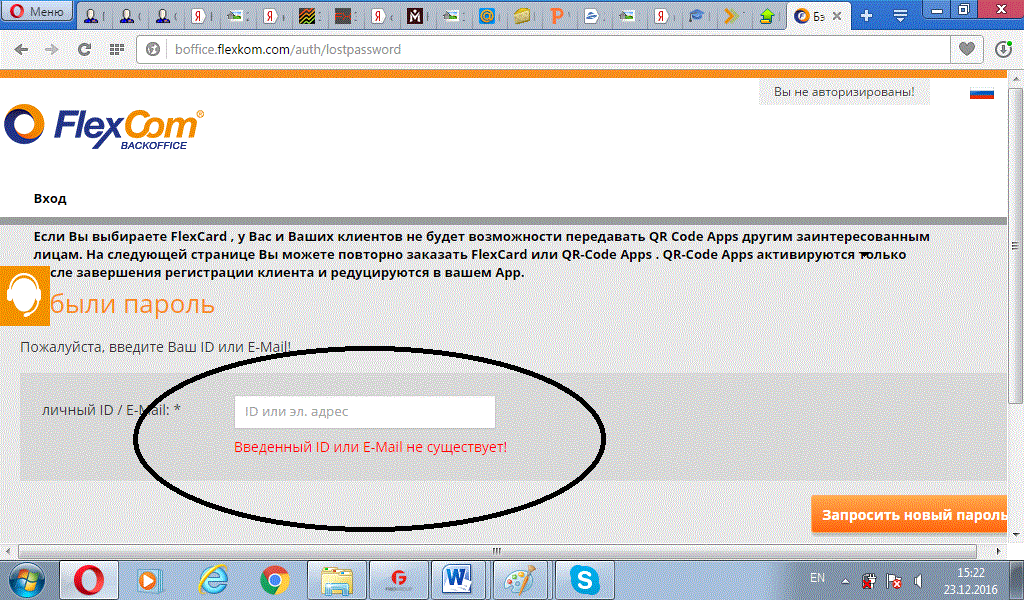Open the red G app in taskbar

[398, 580]
